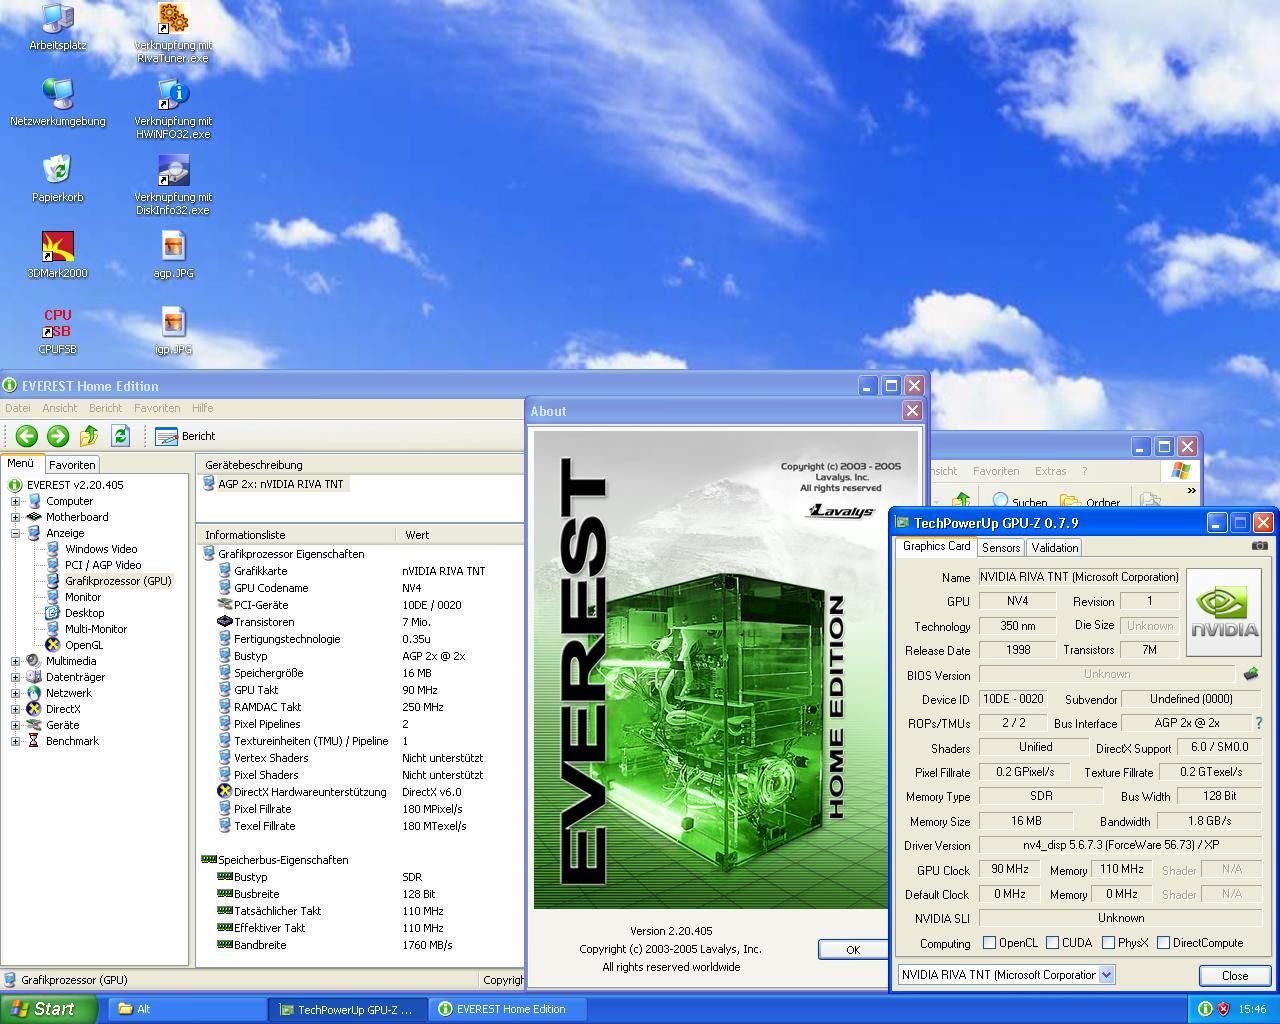The height and width of the screenshot is (1024, 1280).
Task: Click the EVEREST tray icon in the taskbar
Action: click(x=1205, y=1009)
